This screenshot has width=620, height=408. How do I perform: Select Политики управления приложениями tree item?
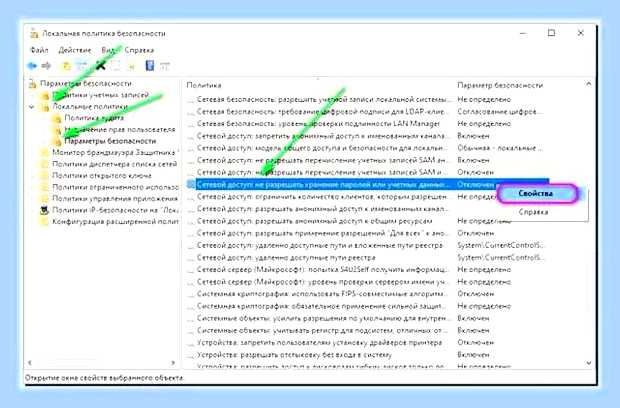[115, 198]
